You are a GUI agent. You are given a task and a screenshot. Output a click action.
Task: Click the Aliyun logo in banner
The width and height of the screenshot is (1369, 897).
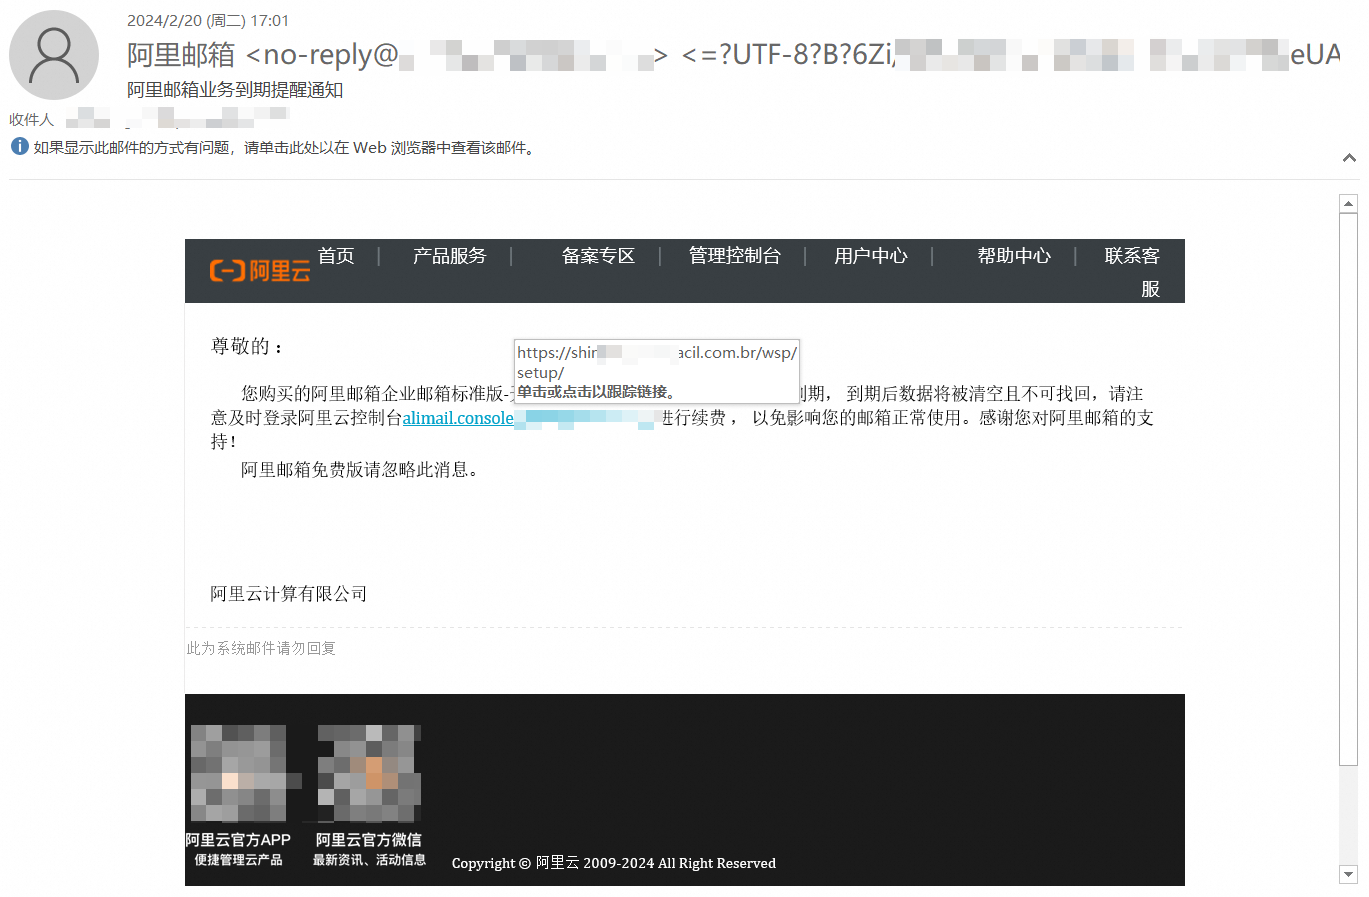coord(259,271)
